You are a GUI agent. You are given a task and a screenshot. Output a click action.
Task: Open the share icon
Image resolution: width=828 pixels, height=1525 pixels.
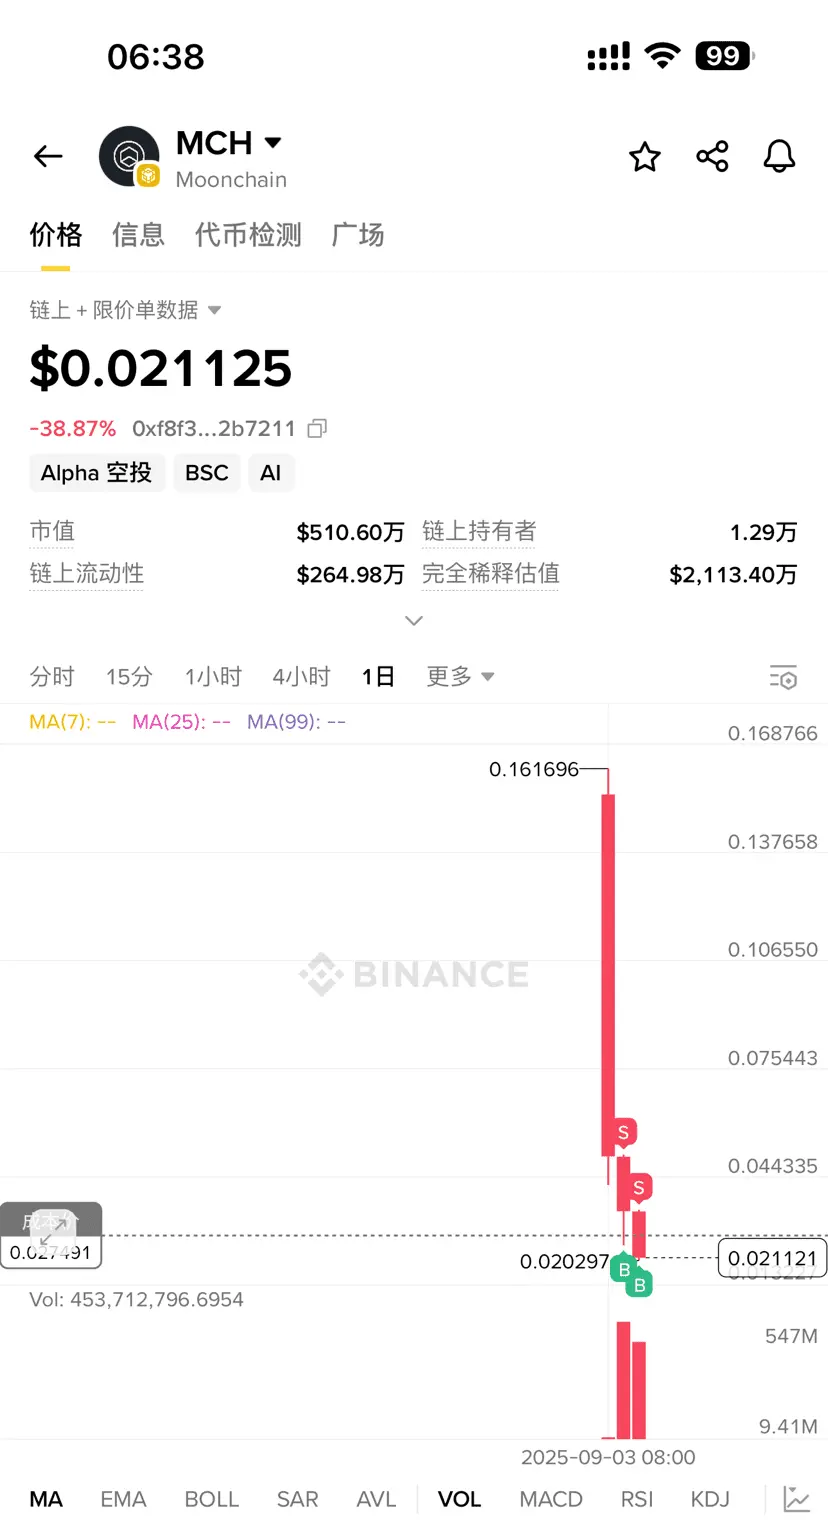point(712,157)
